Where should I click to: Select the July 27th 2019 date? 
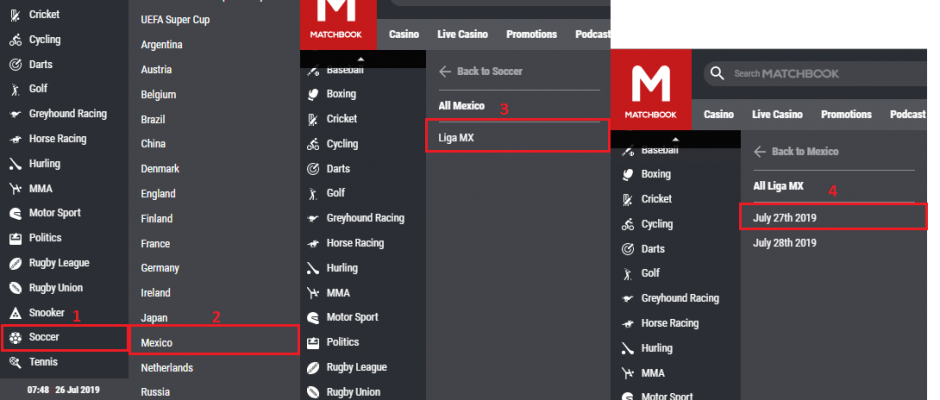point(834,217)
